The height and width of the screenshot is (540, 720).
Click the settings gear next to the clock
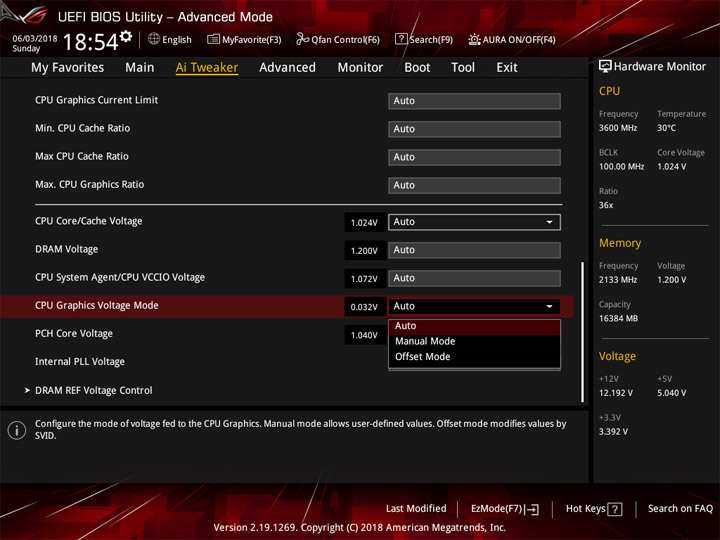126,36
